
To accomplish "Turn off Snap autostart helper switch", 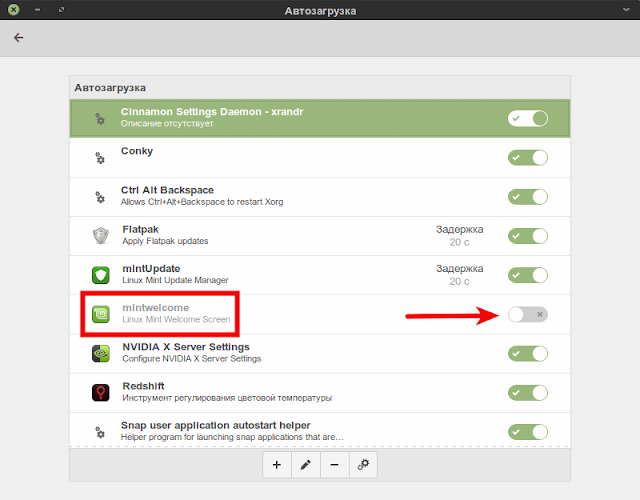I will tap(528, 432).
